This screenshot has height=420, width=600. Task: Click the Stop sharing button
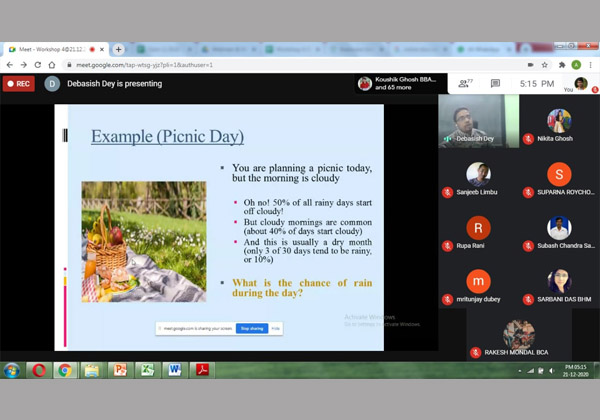pos(252,328)
